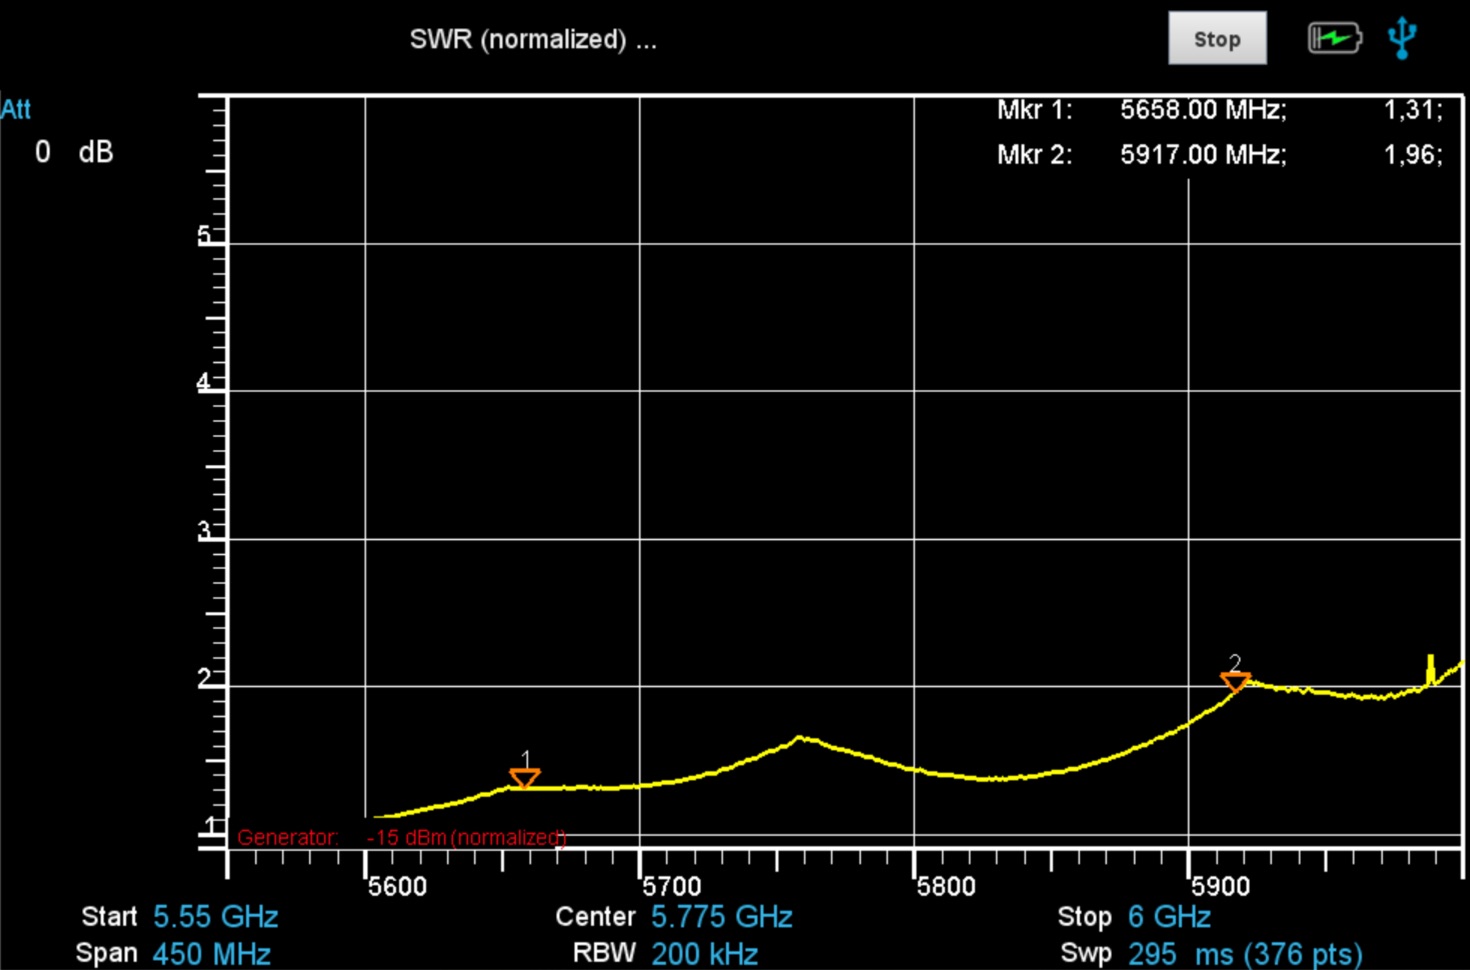Image resolution: width=1470 pixels, height=970 pixels.
Task: Click the 0 dB attenuation value
Action: 74,152
